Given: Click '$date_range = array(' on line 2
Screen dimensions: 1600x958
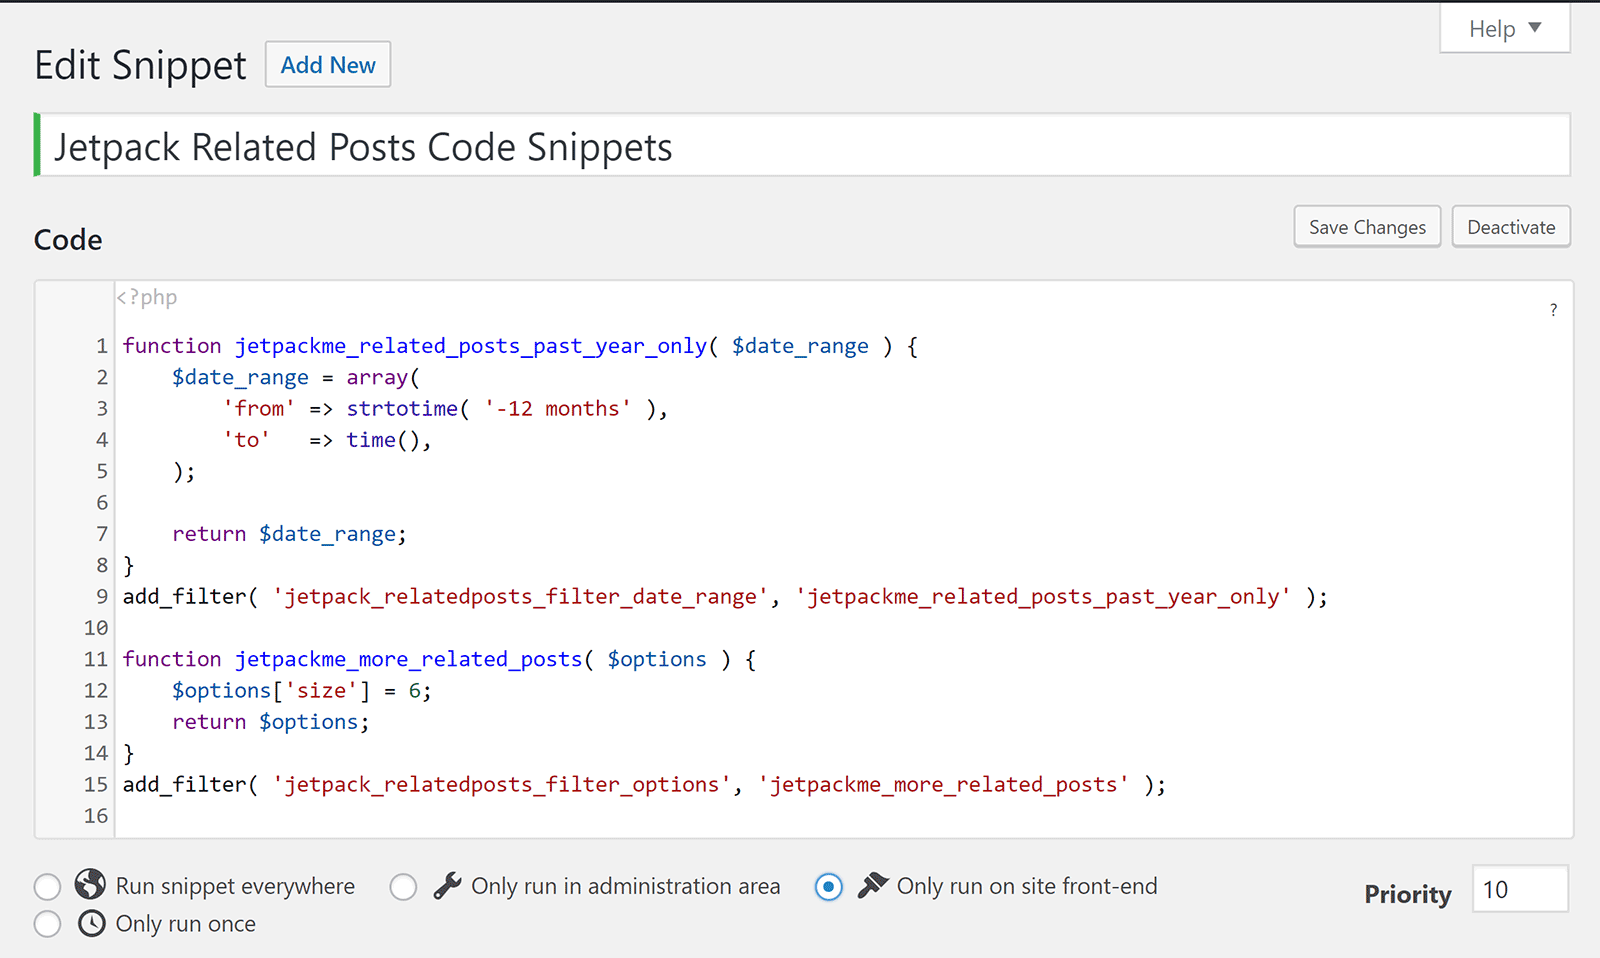Looking at the screenshot, I should 296,378.
